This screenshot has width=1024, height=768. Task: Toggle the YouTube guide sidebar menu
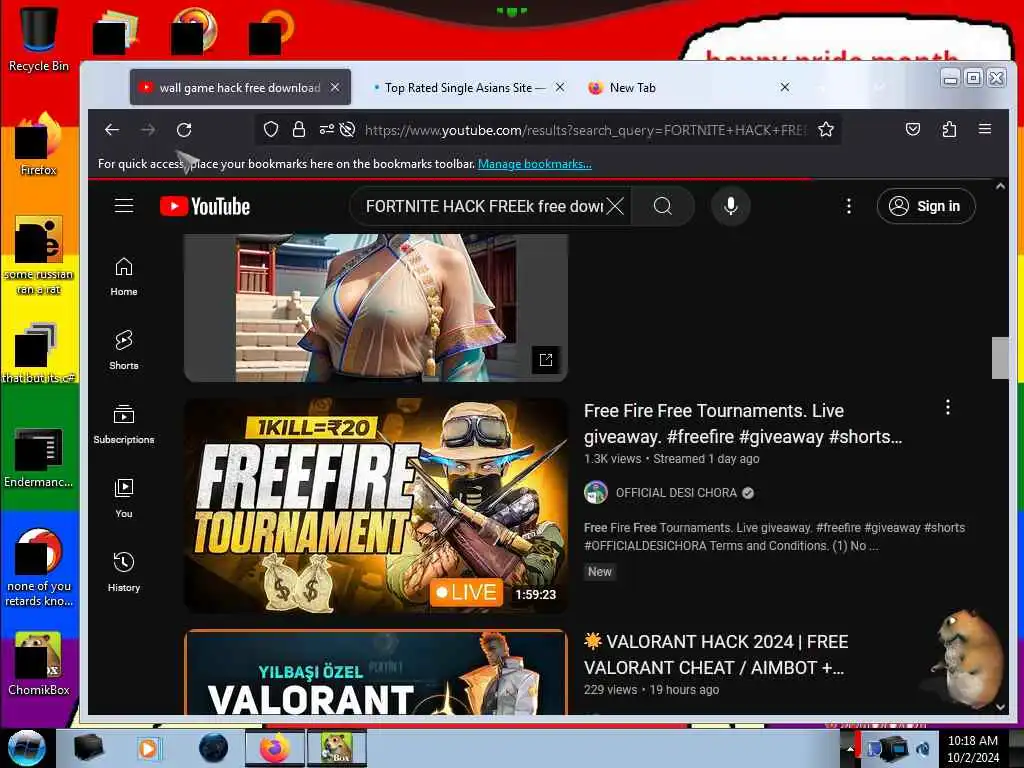[124, 206]
